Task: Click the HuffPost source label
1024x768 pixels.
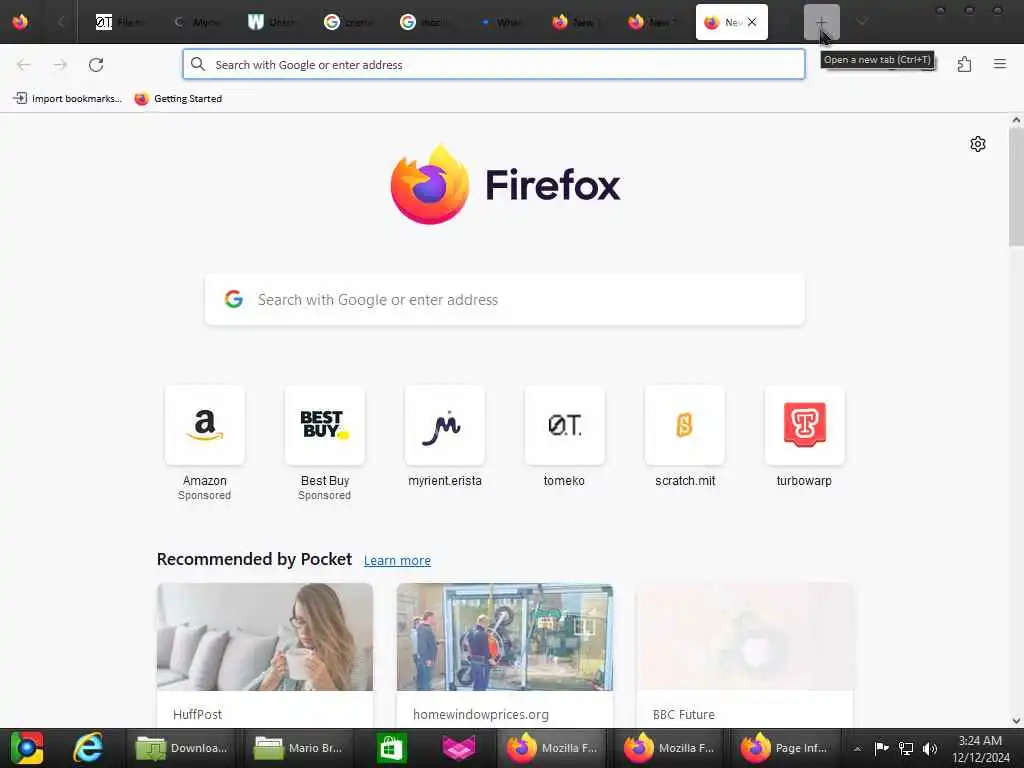Action: 197,714
